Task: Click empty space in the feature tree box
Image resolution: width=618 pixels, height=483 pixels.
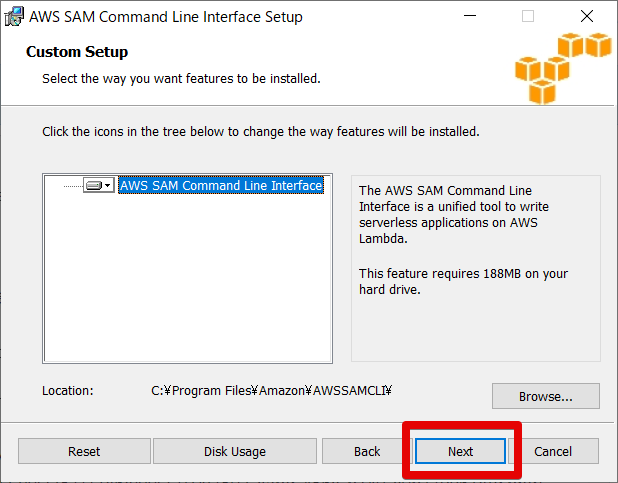Action: click(x=187, y=290)
